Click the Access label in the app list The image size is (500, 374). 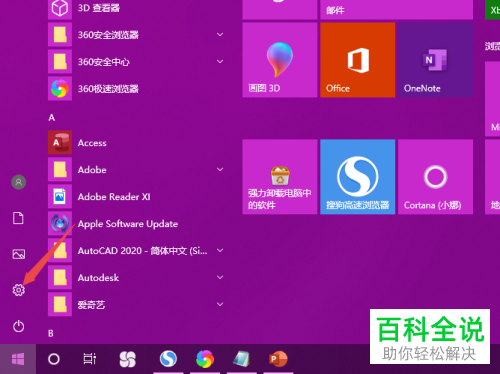click(92, 143)
